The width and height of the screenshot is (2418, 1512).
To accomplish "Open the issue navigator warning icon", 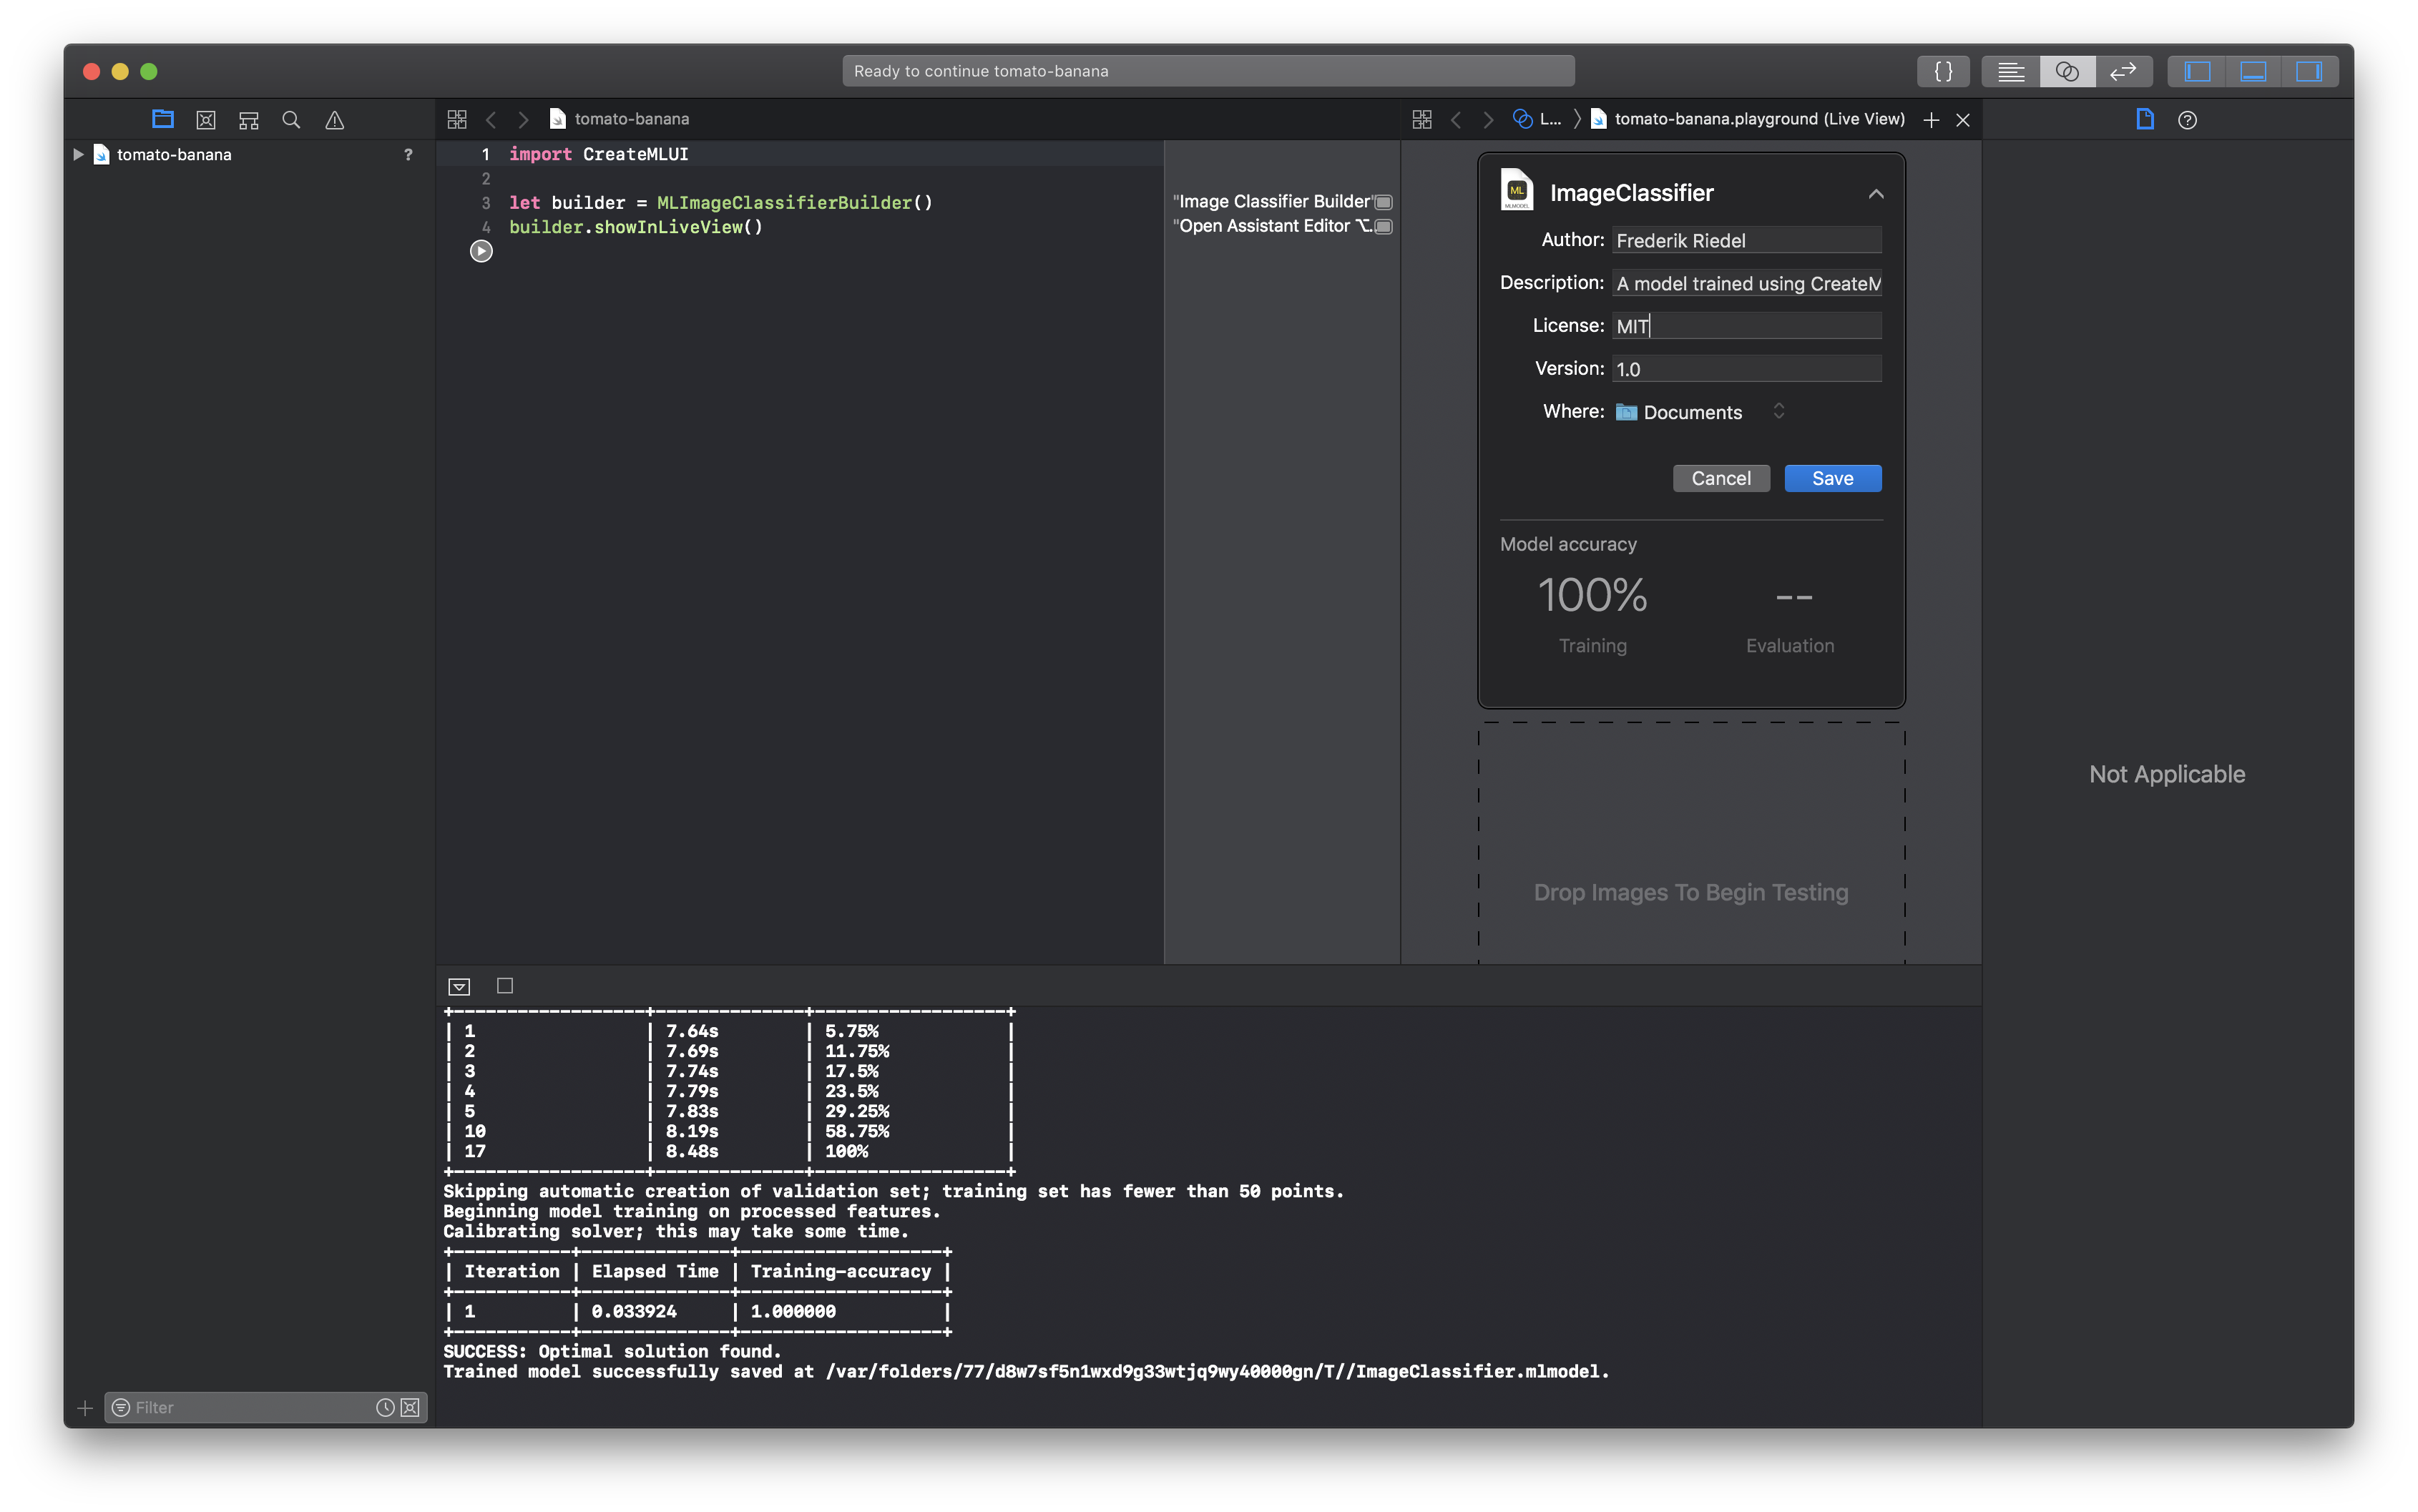I will [x=335, y=120].
